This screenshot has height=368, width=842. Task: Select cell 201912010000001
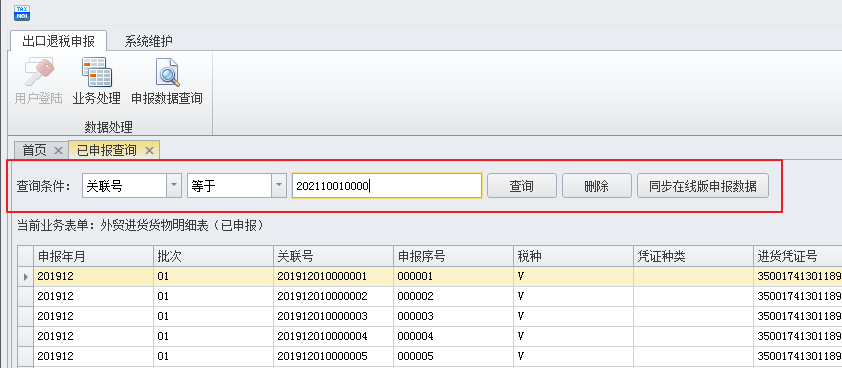pos(333,277)
